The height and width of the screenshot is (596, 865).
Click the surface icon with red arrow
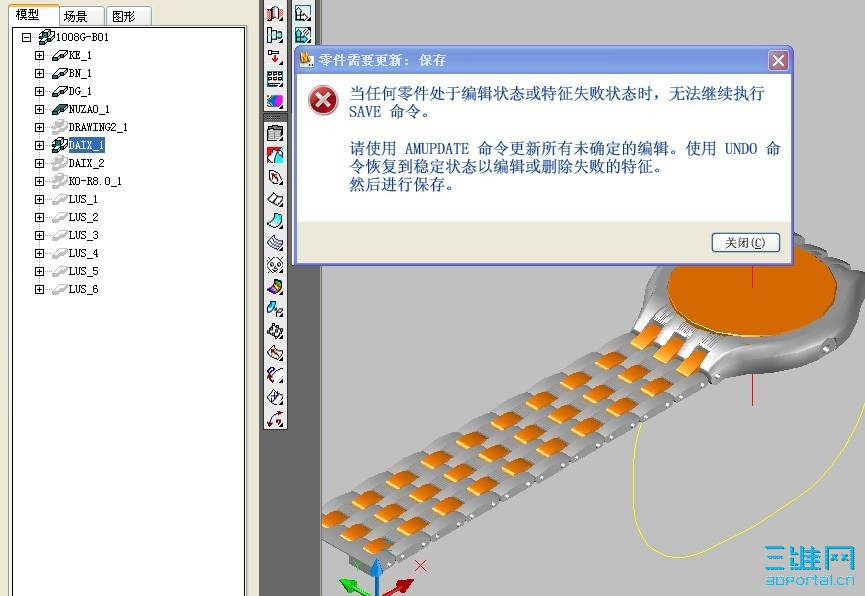(275, 353)
